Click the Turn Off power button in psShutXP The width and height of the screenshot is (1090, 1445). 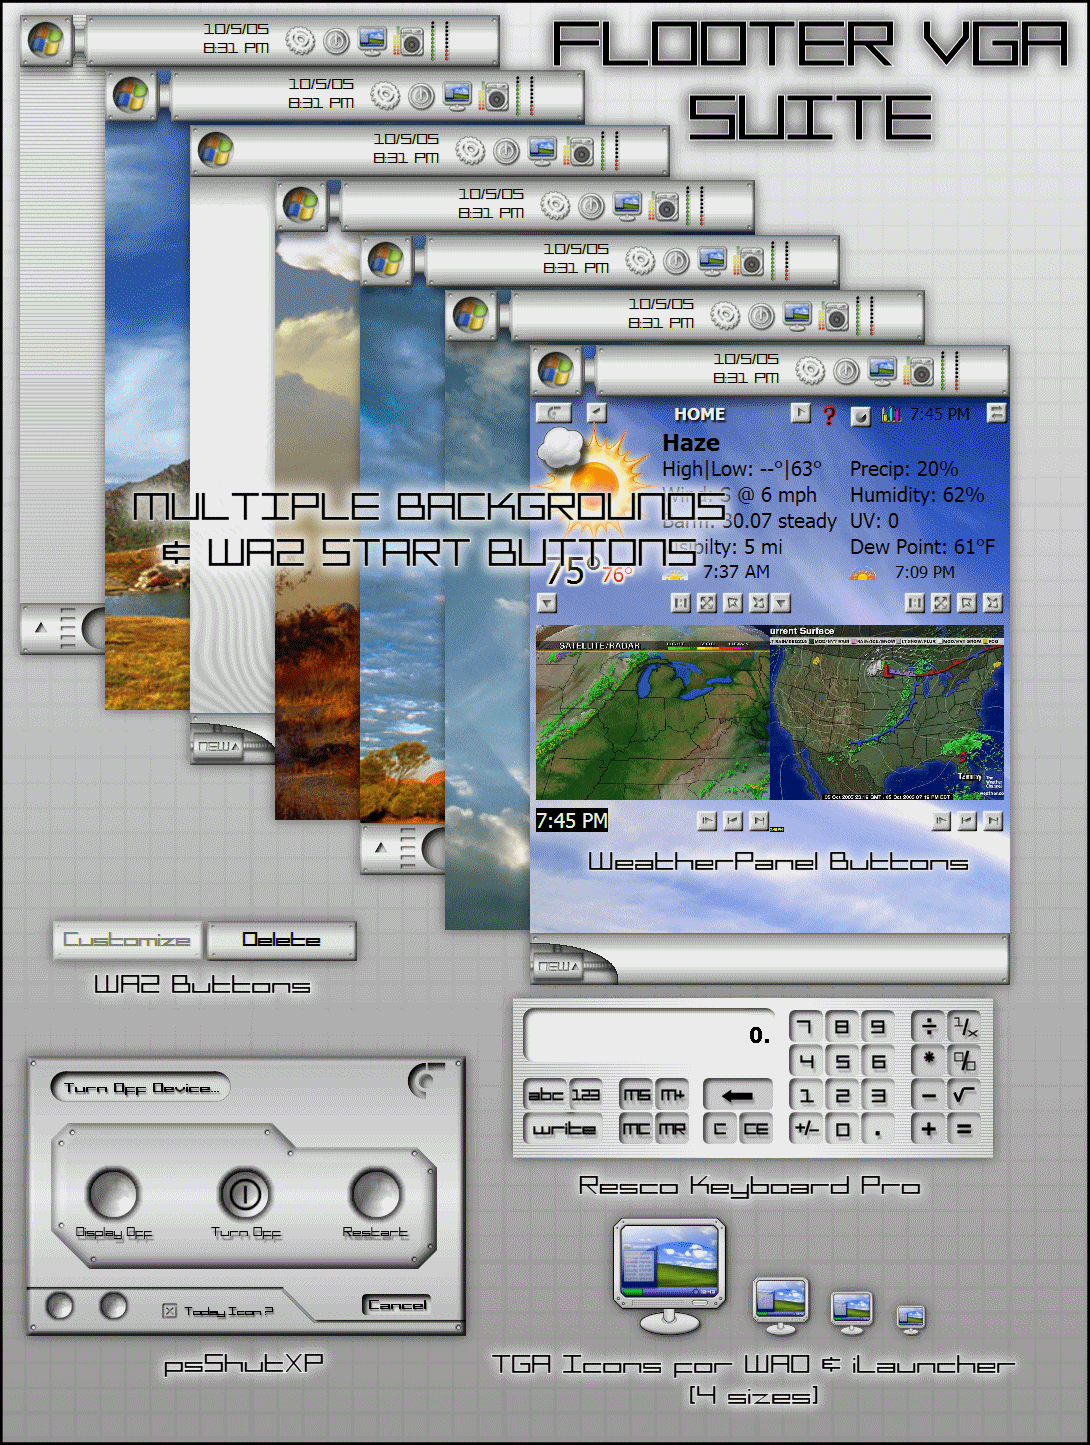(x=245, y=1194)
